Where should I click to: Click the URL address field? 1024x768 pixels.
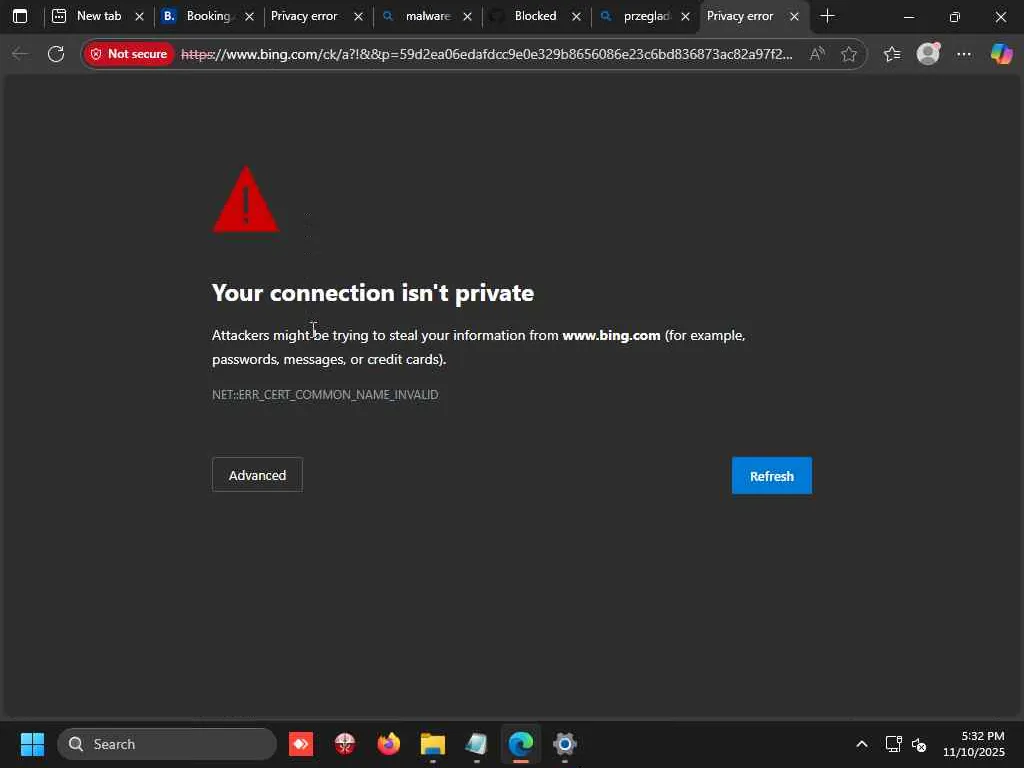(487, 54)
